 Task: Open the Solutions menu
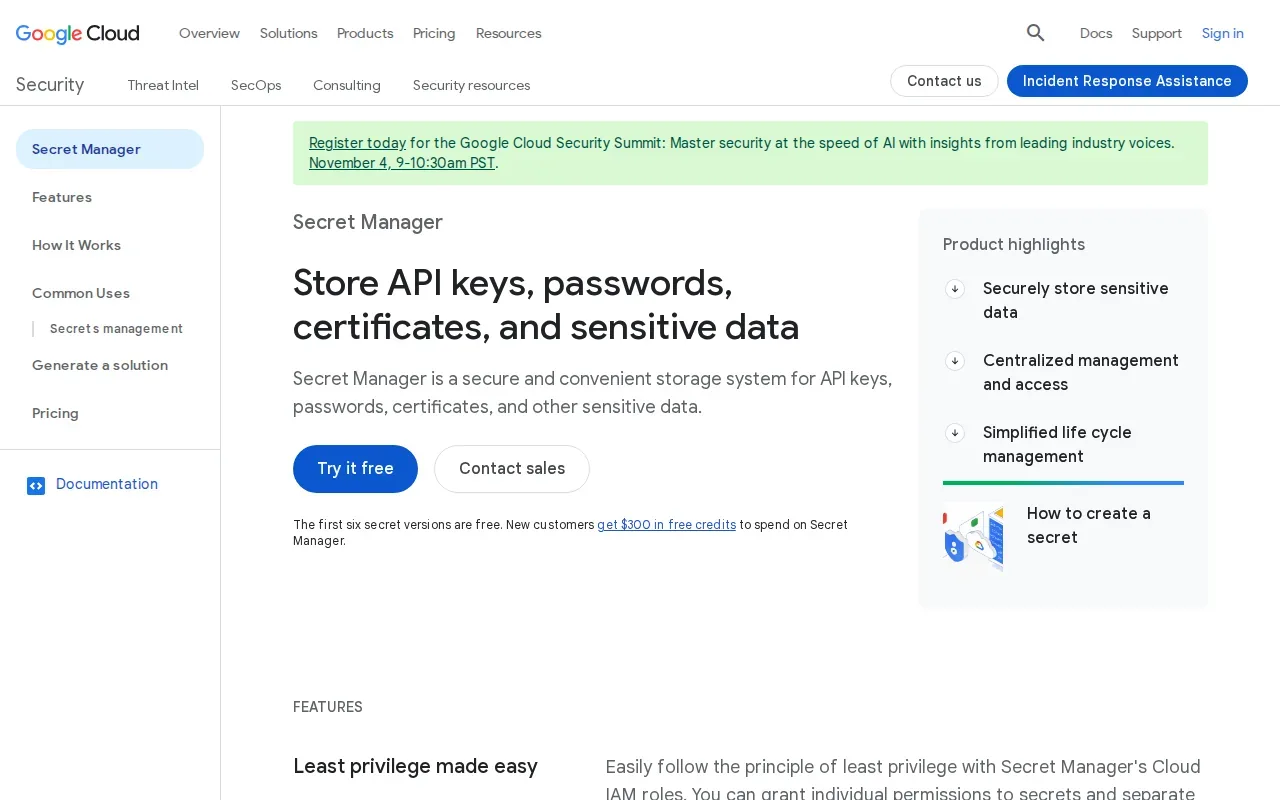288,33
